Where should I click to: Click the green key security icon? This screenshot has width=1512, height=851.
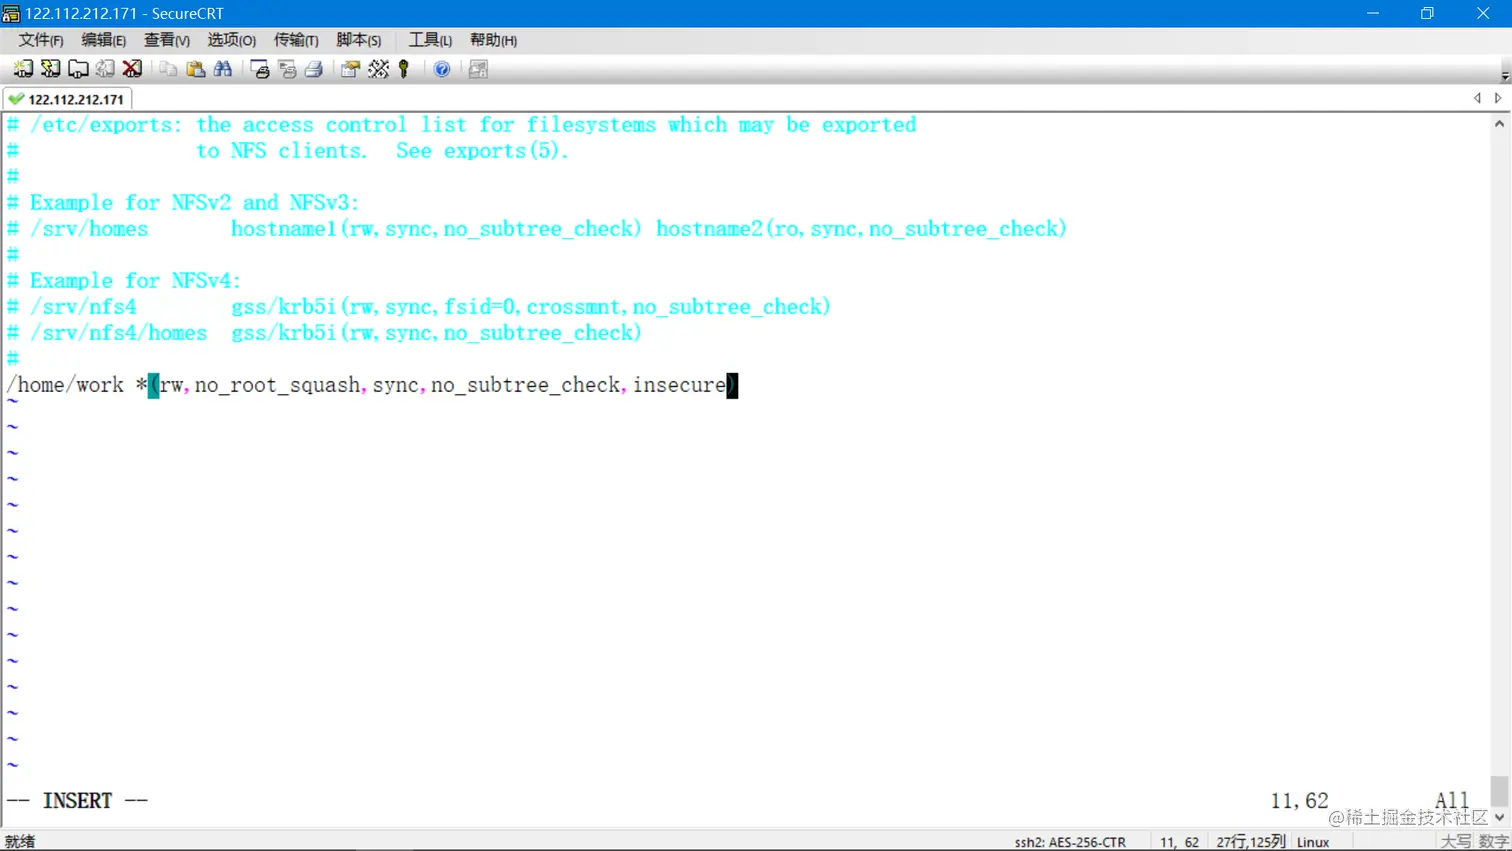pyautogui.click(x=403, y=68)
